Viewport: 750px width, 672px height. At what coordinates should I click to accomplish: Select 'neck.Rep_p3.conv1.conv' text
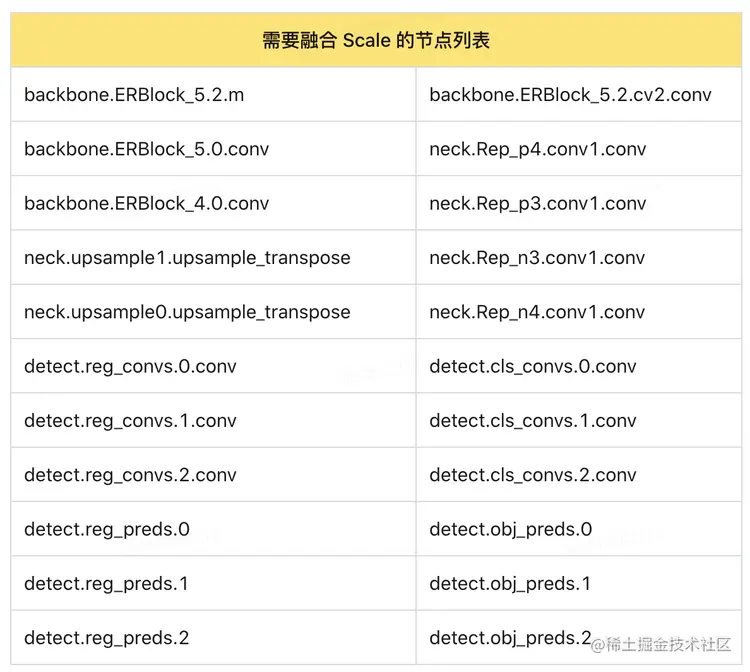tap(538, 204)
